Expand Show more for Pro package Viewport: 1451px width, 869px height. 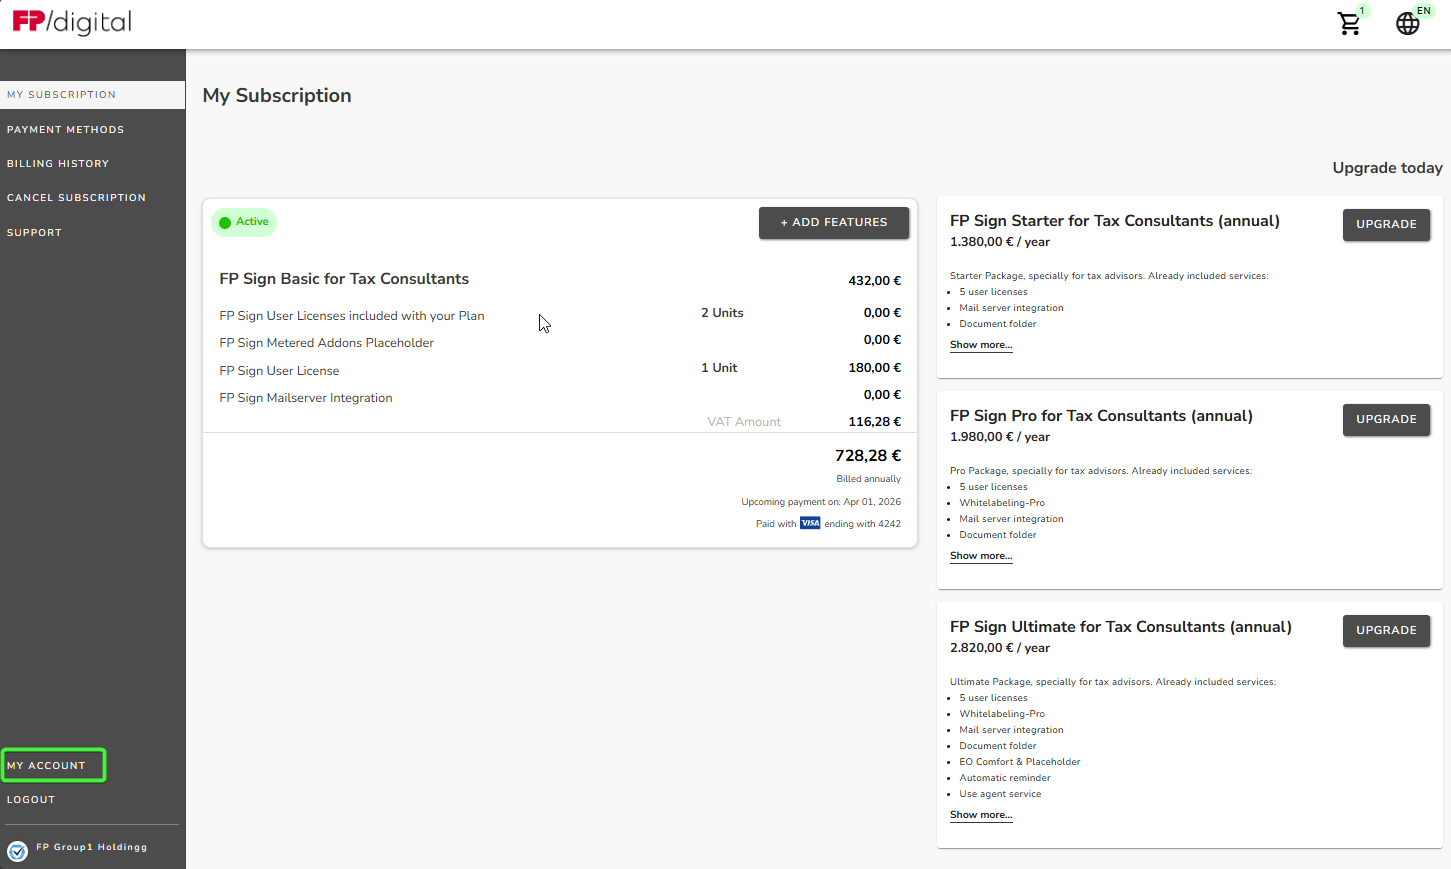980,556
